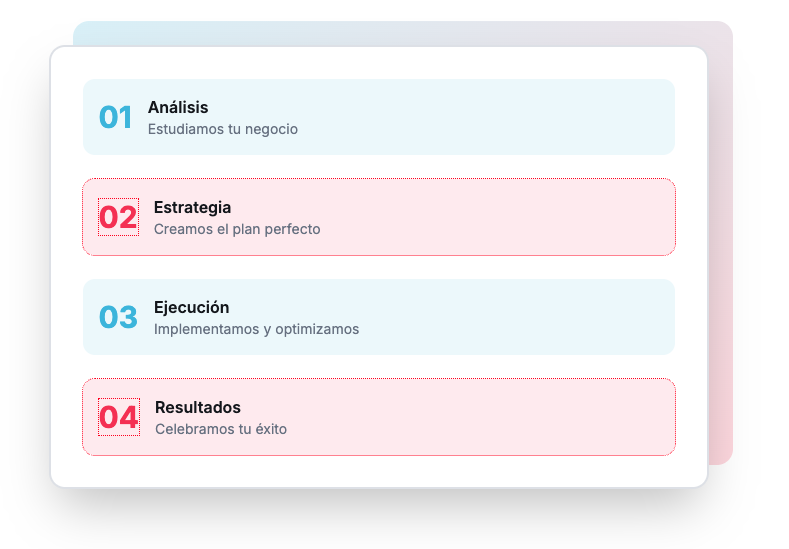This screenshot has height=549, width=789.
Task: Open the Estrategia heading
Action: coord(192,207)
